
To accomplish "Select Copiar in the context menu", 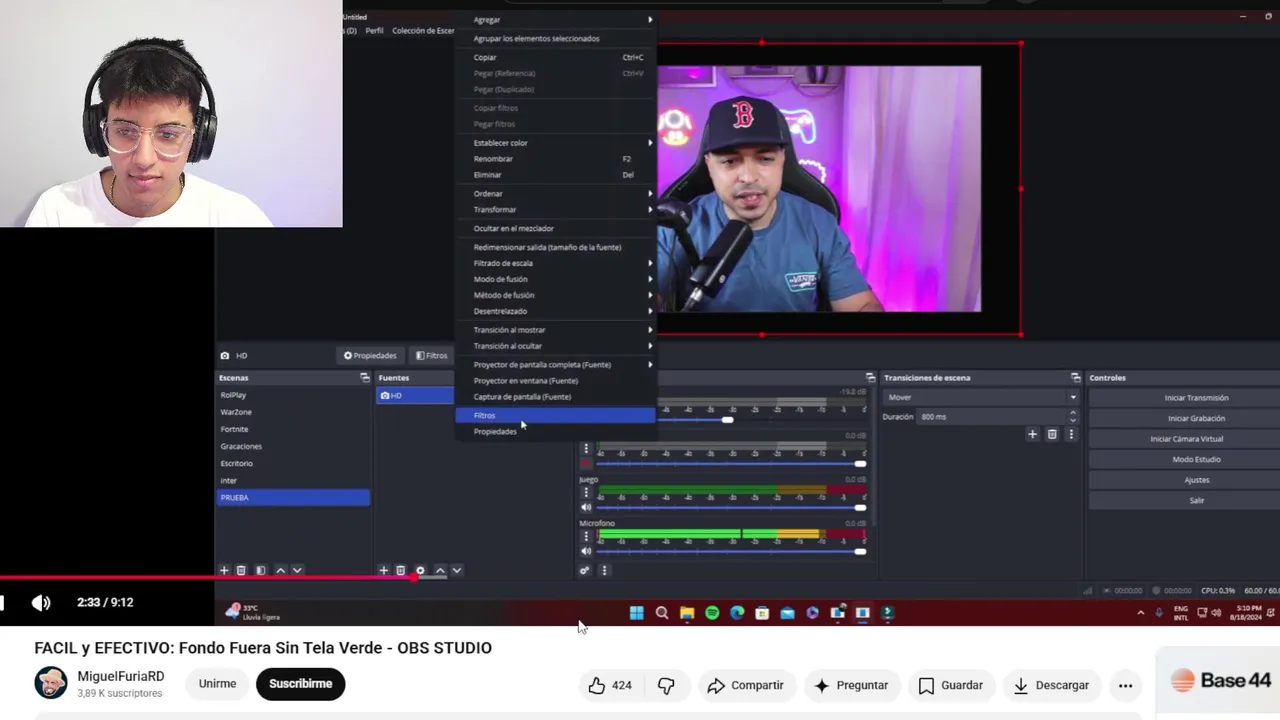I will click(x=555, y=57).
